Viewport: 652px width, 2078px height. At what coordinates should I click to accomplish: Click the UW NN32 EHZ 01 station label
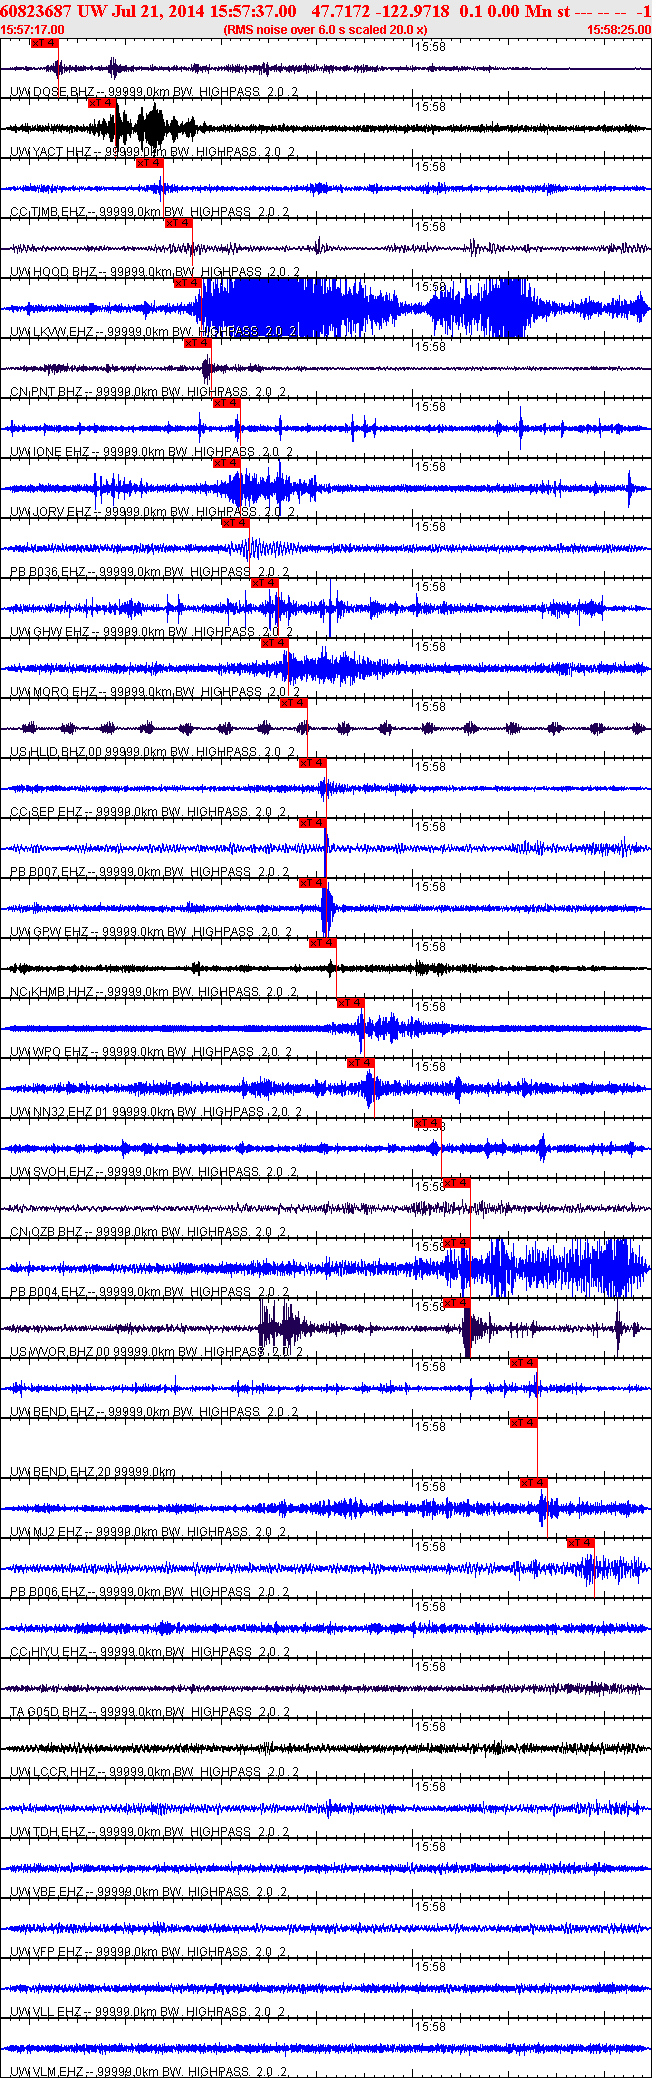pyautogui.click(x=59, y=1112)
